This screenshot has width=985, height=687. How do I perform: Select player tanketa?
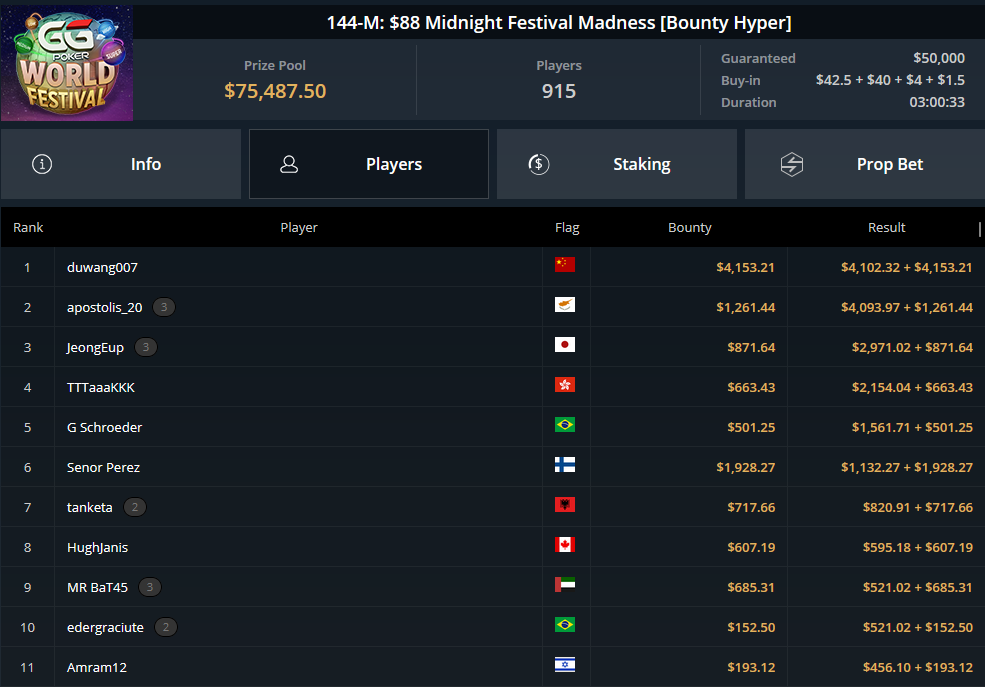90,507
